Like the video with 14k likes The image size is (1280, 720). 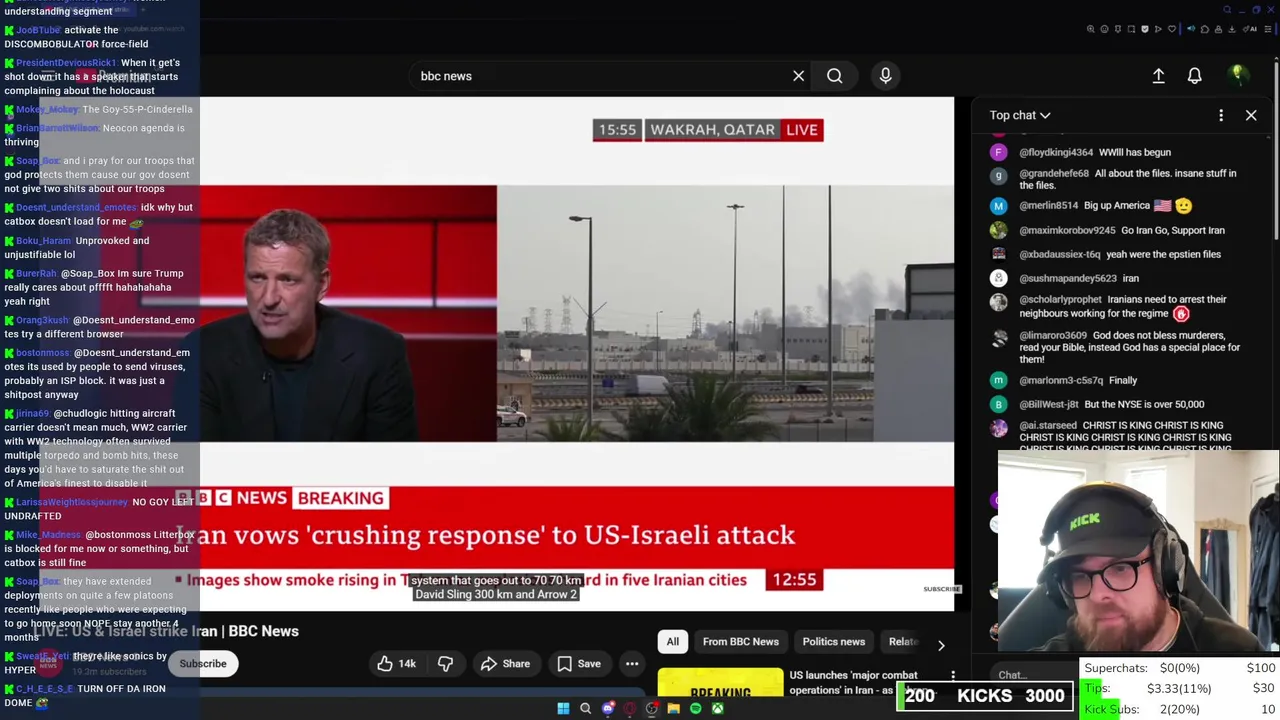pos(397,664)
